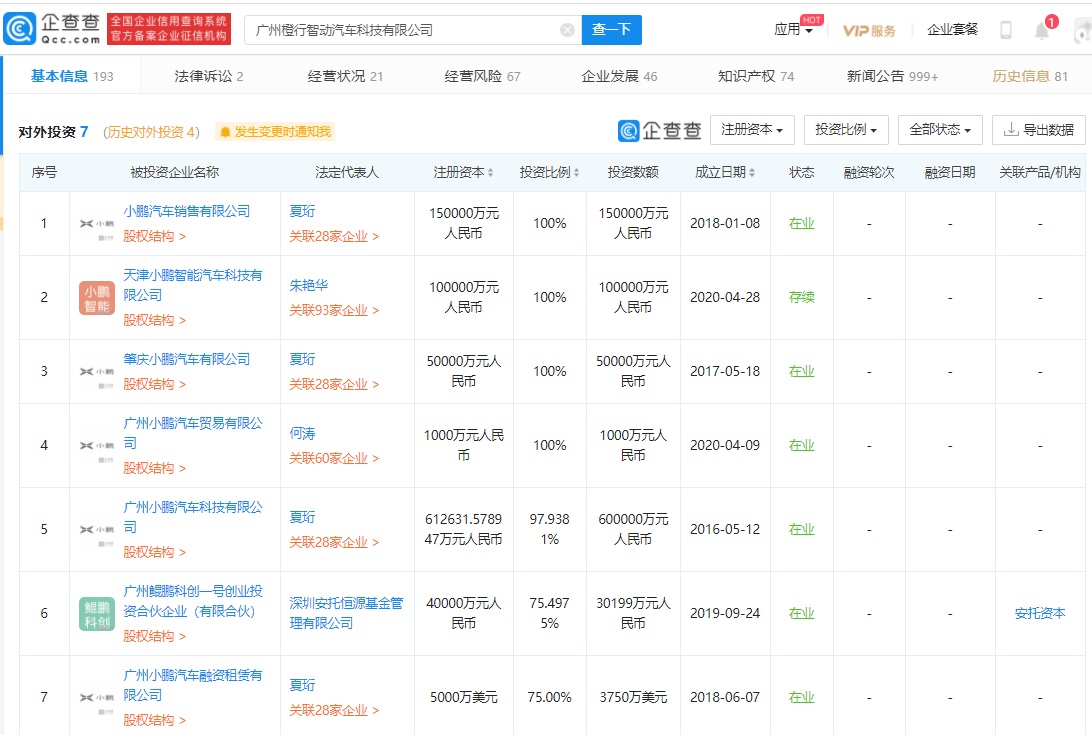Image resolution: width=1092 pixels, height=735 pixels.
Task: Switch to 知识产权 tab
Action: 756,76
